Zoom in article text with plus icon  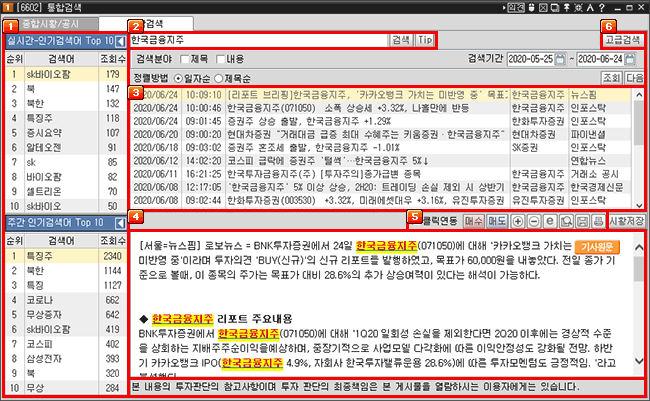tap(517, 221)
